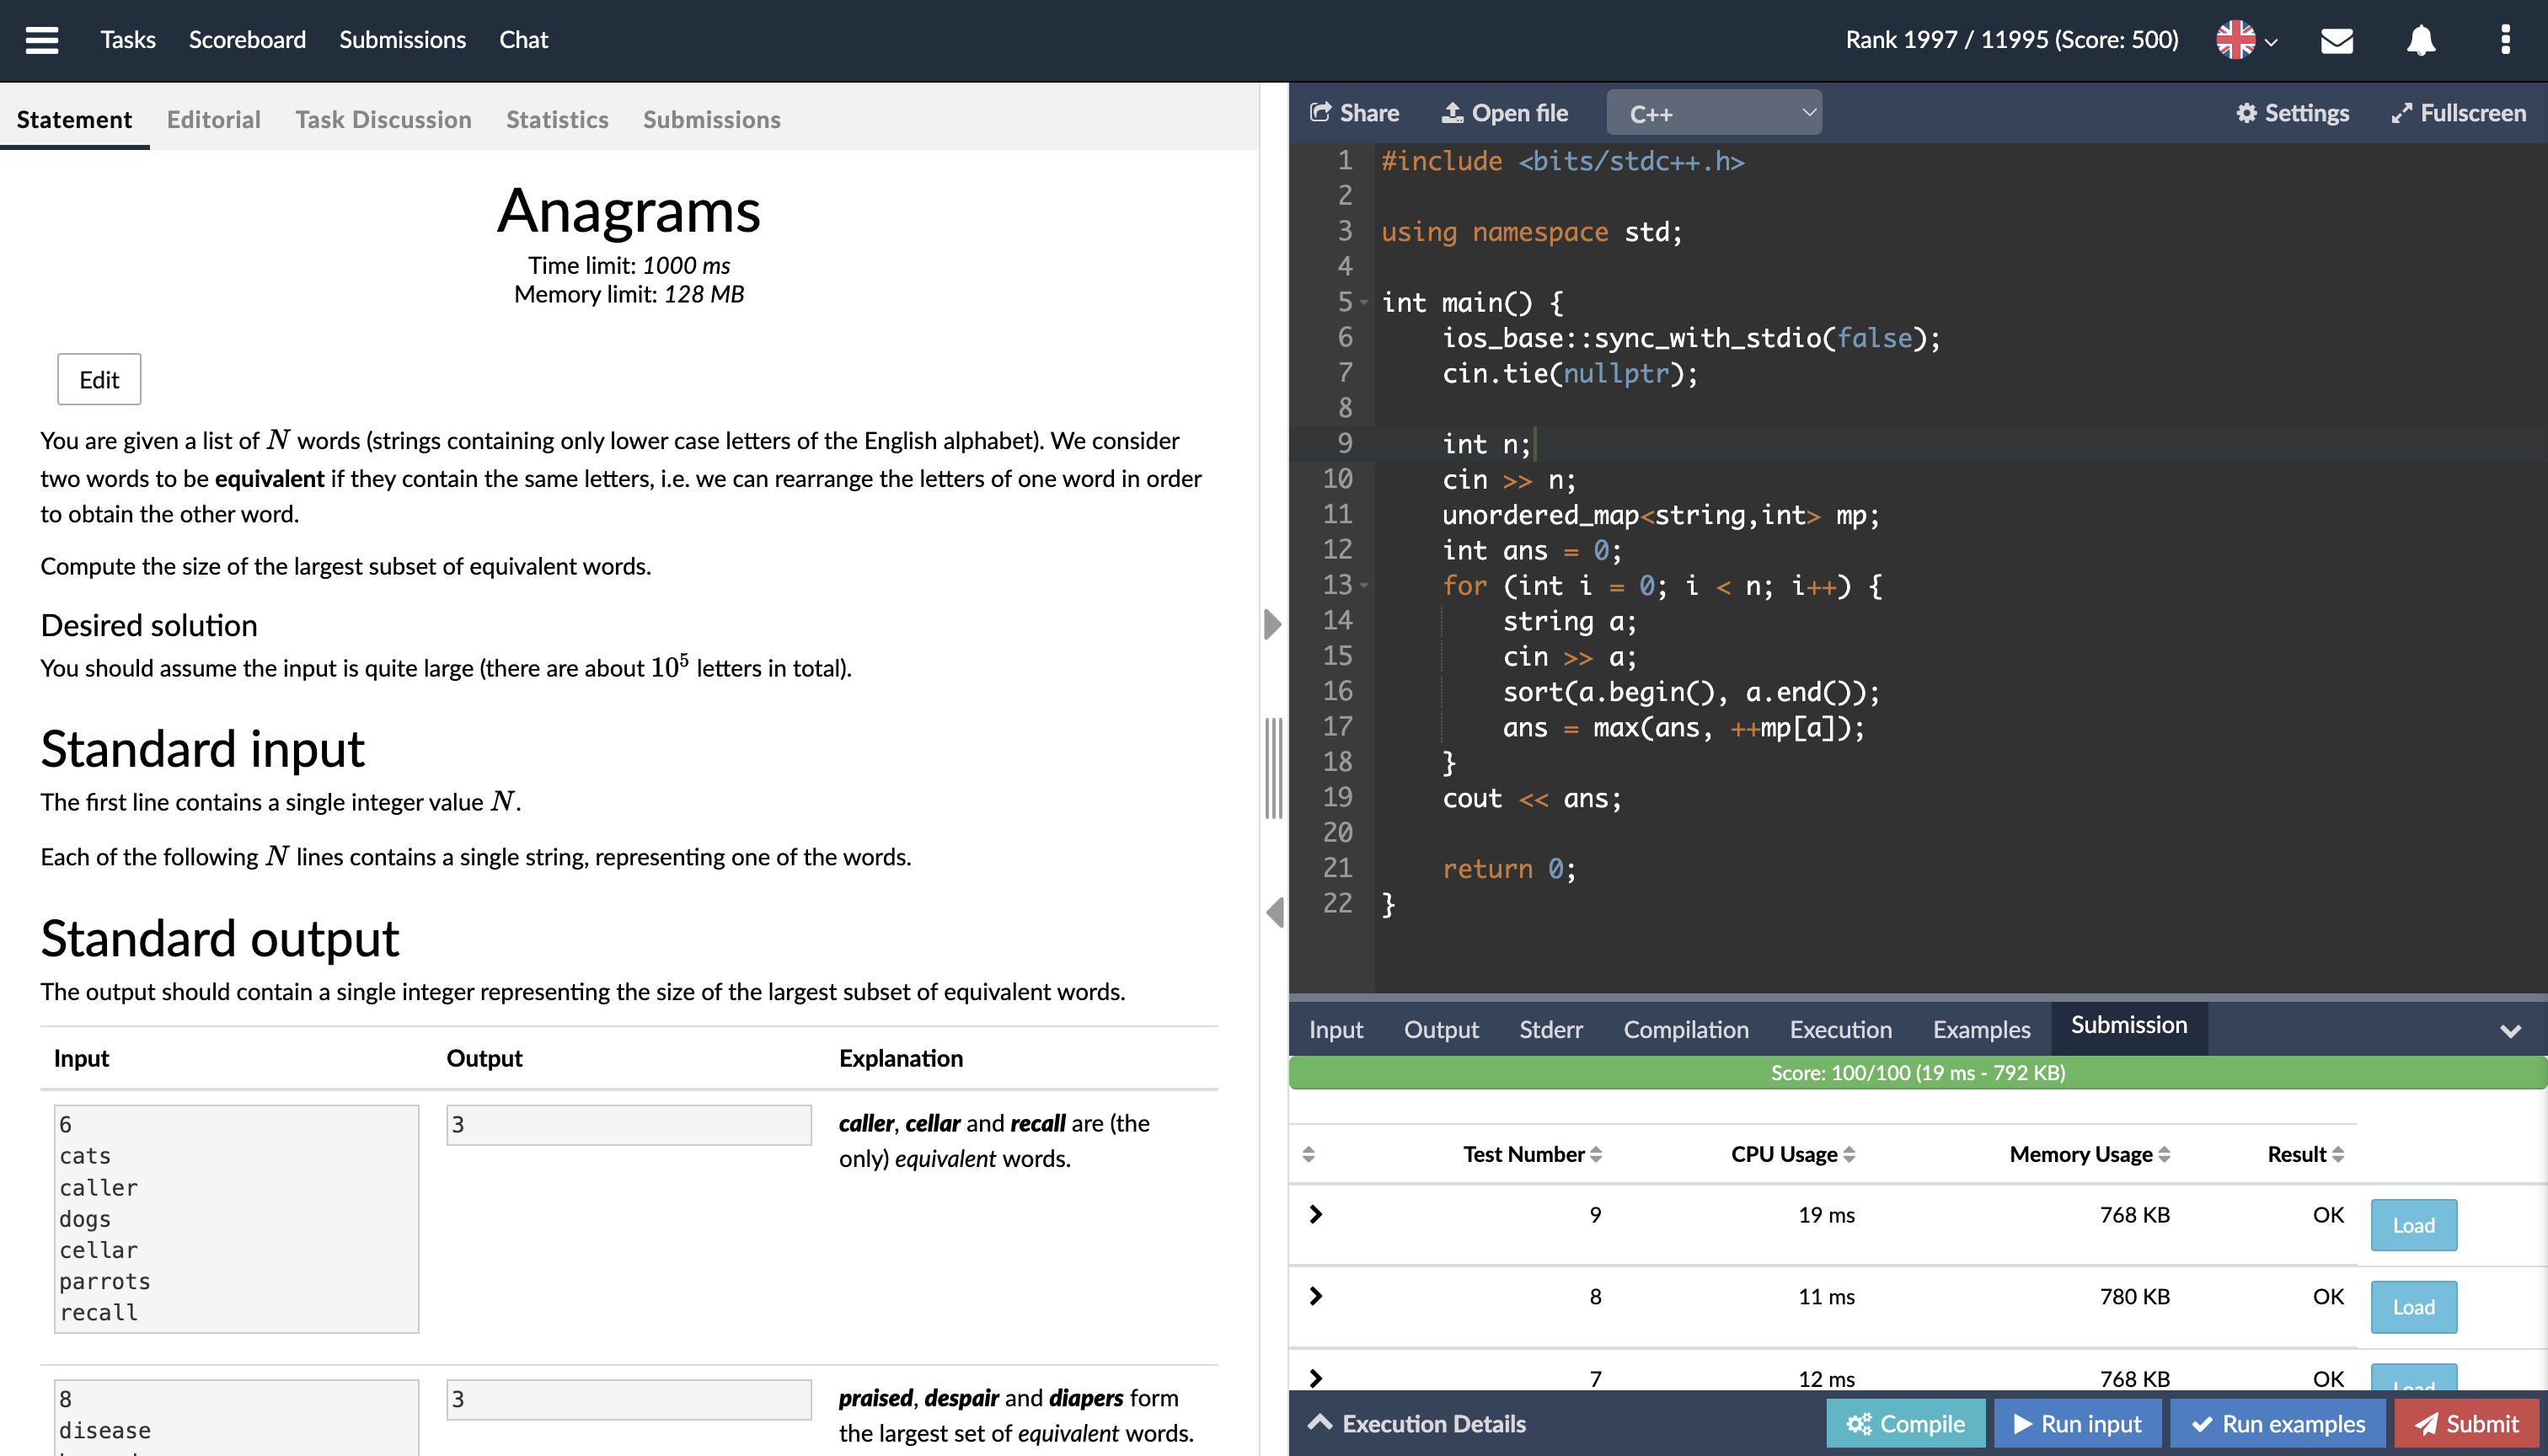The width and height of the screenshot is (2548, 1456).
Task: Sort by Memory Usage column
Action: pyautogui.click(x=2090, y=1154)
